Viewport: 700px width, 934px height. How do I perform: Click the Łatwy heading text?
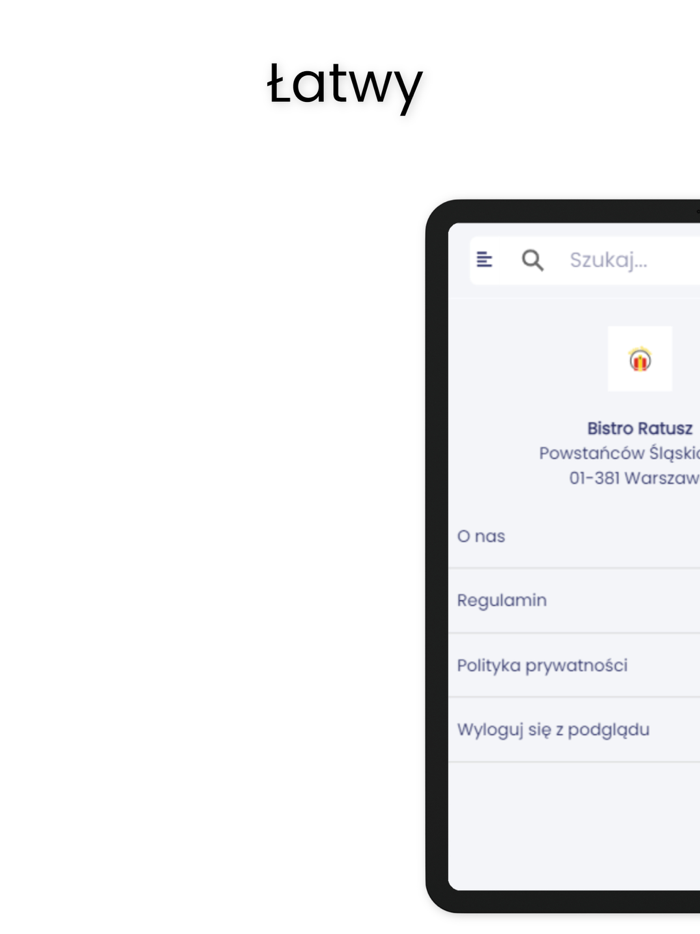[345, 85]
